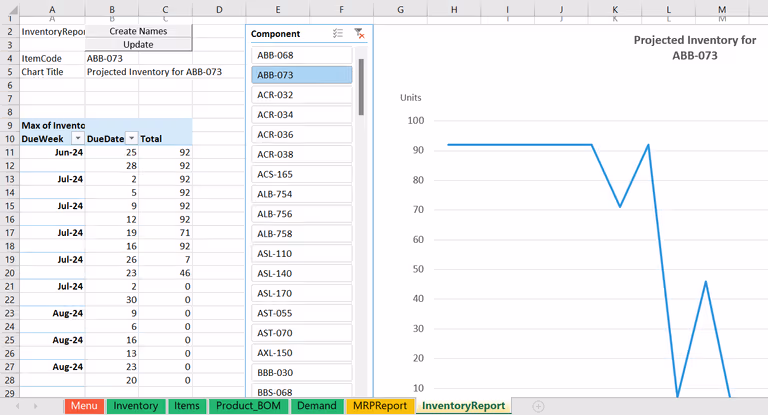Select the Total value 46 cell
This screenshot has width=768, height=415.
[166, 273]
